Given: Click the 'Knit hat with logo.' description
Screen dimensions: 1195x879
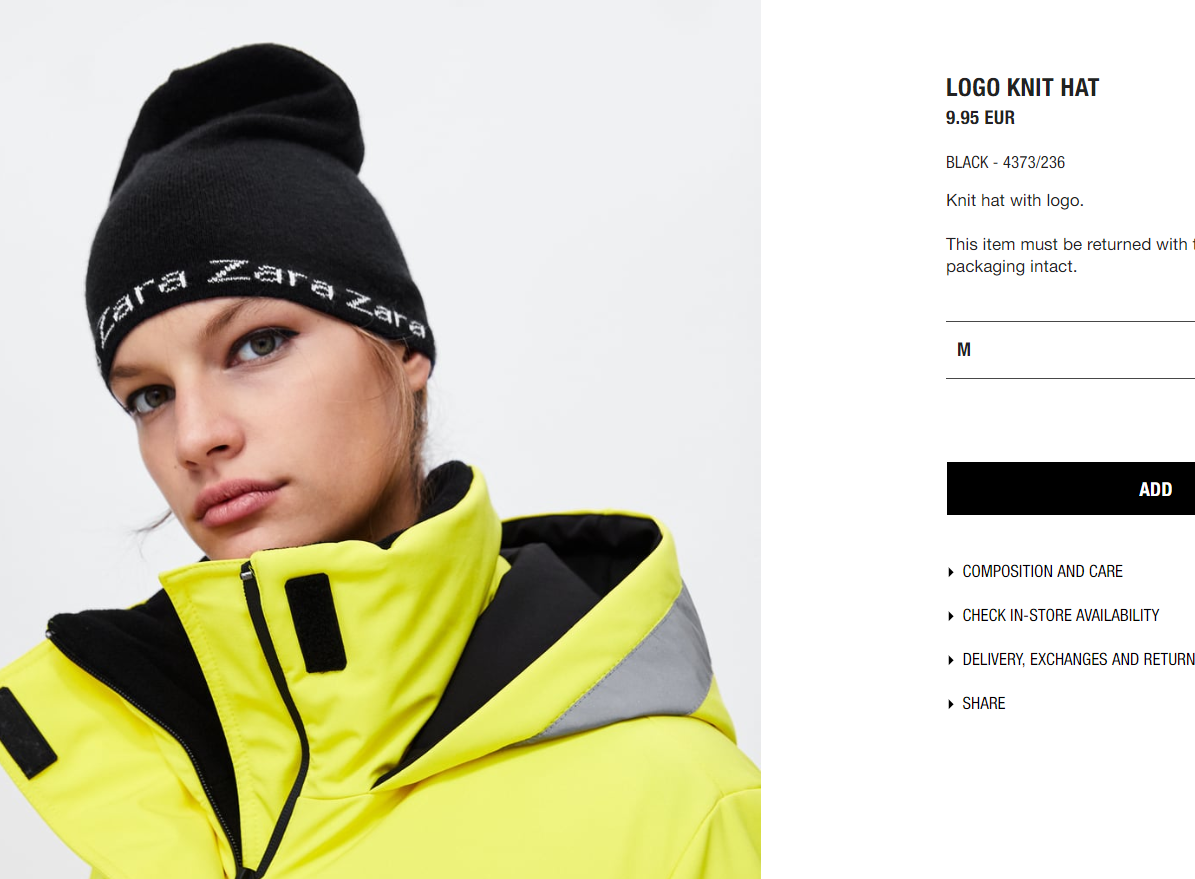Looking at the screenshot, I should [x=1014, y=201].
